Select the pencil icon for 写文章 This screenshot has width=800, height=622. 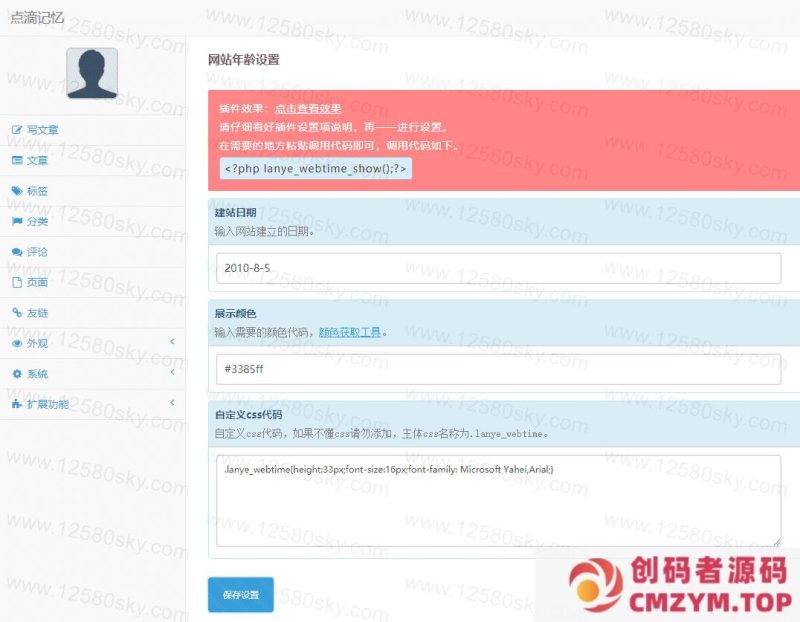pyautogui.click(x=15, y=128)
